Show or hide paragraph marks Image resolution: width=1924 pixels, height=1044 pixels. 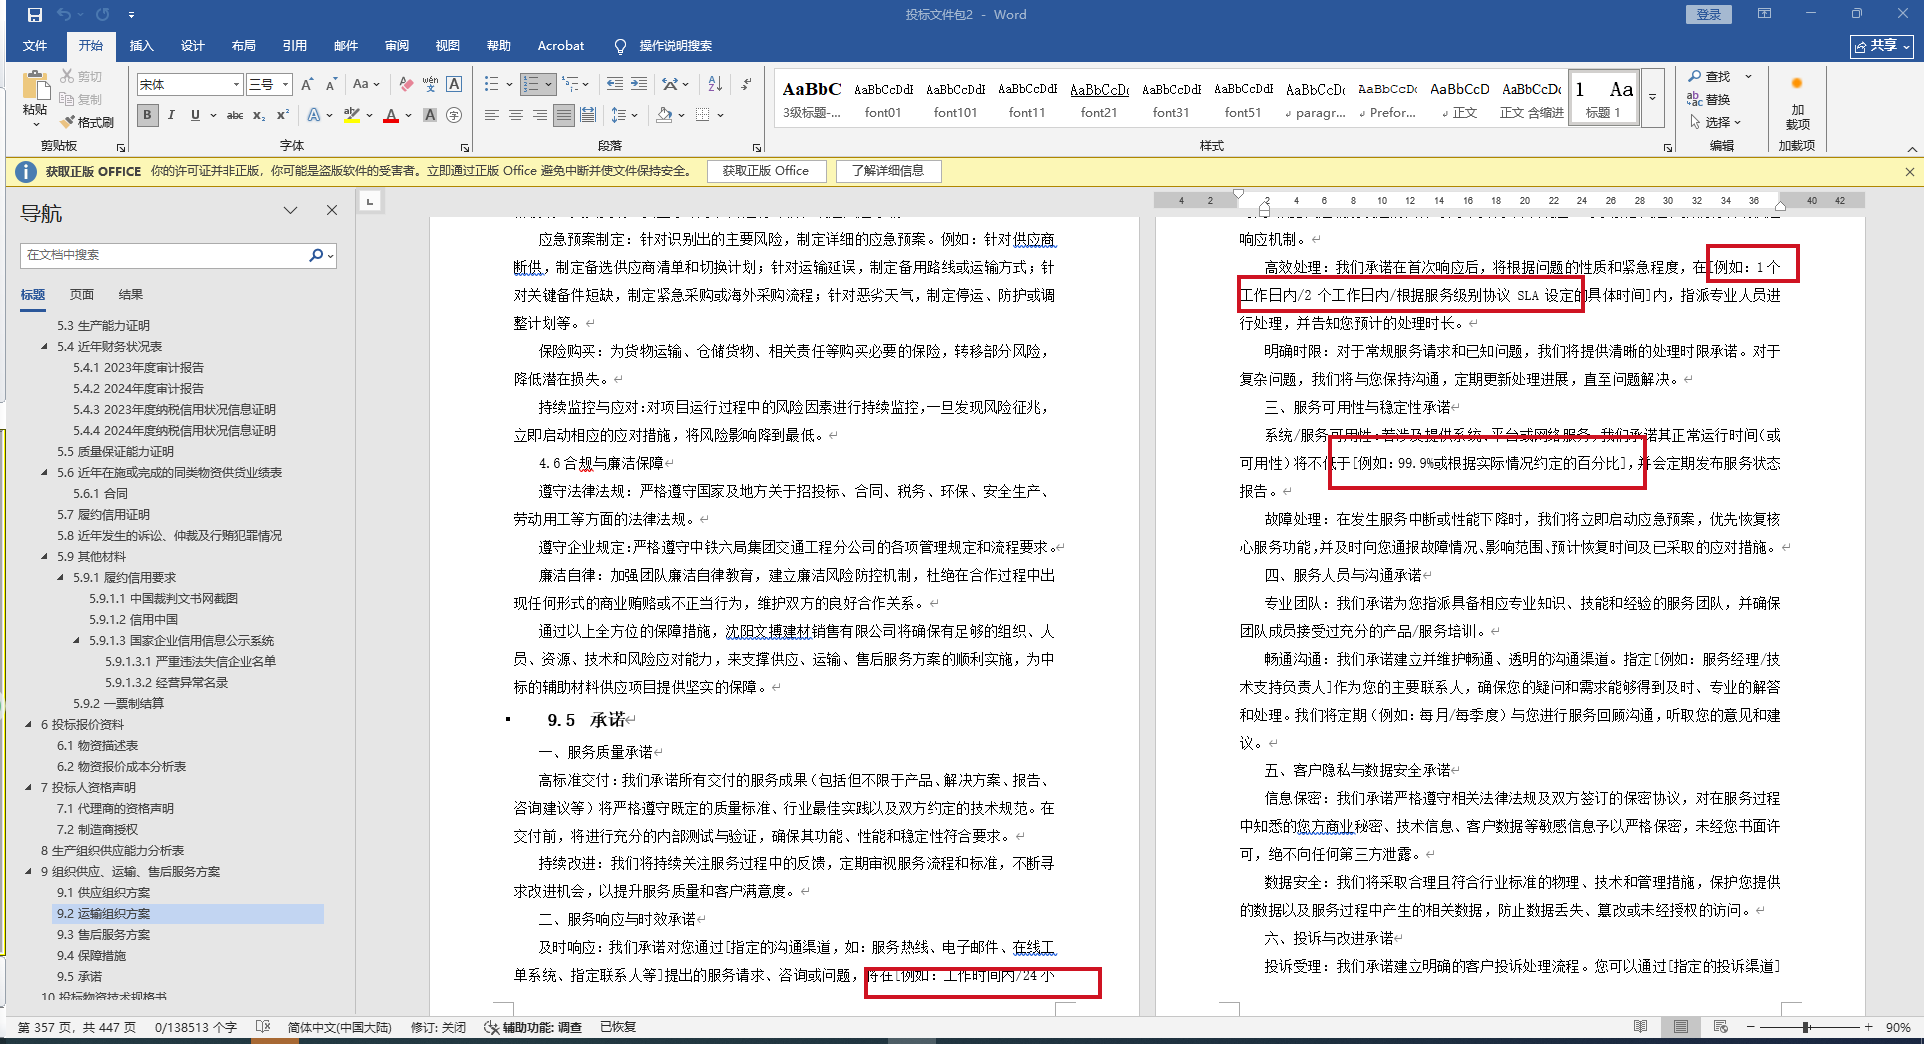[x=746, y=85]
